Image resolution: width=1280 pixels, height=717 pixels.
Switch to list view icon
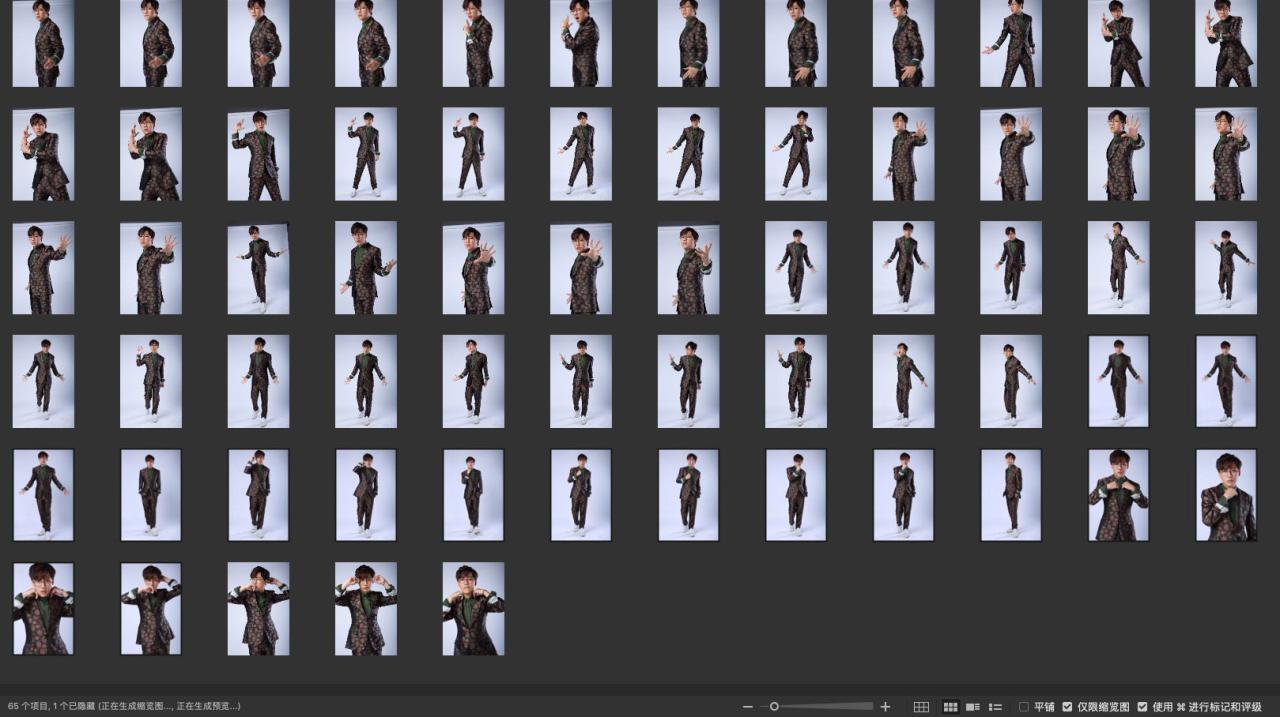click(995, 707)
